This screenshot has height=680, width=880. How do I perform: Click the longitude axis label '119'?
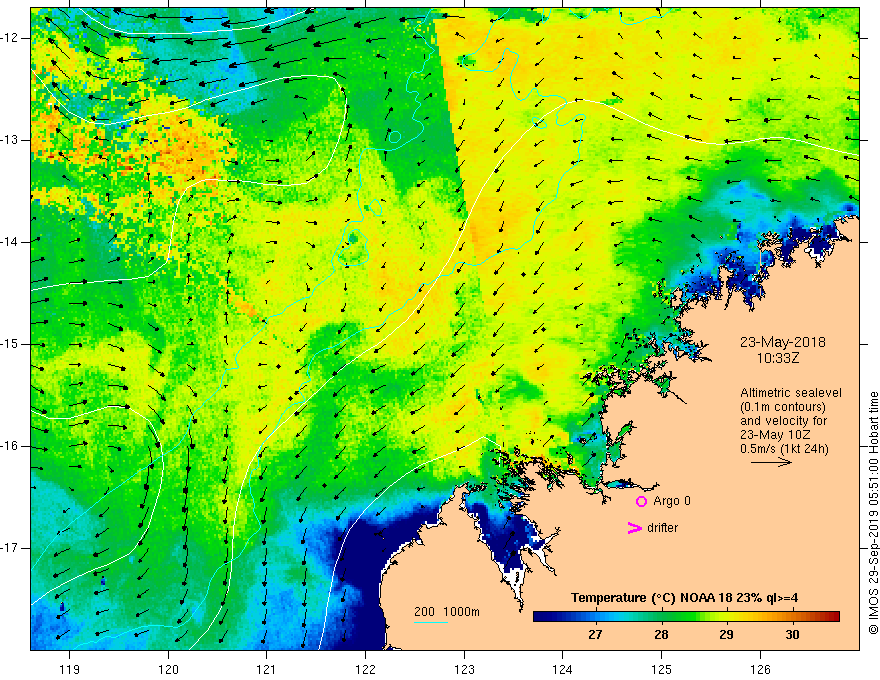tap(70, 669)
